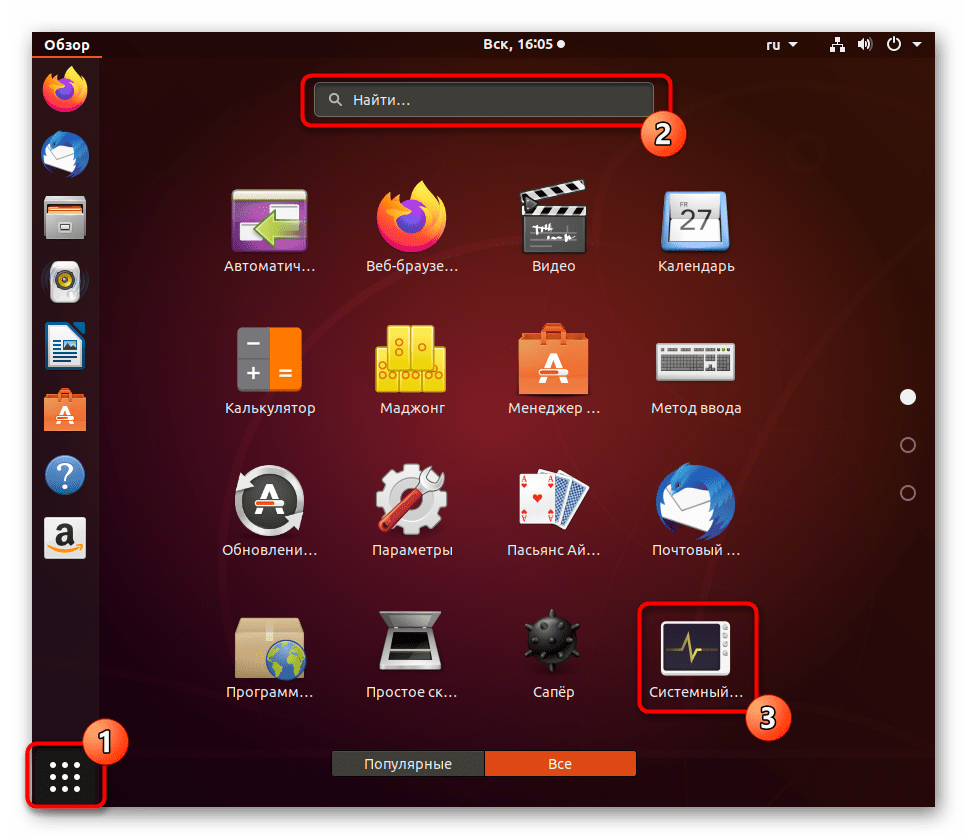Screen dimensions: 967x839
Task: Select the Все applications tab
Action: tap(560, 764)
